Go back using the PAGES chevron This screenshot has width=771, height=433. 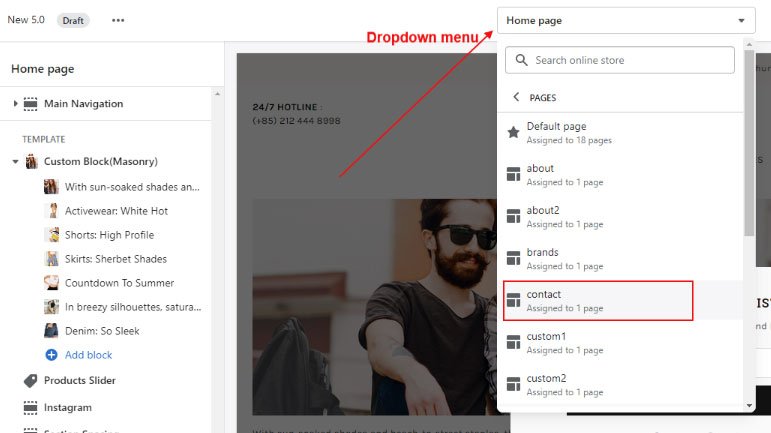coord(516,98)
